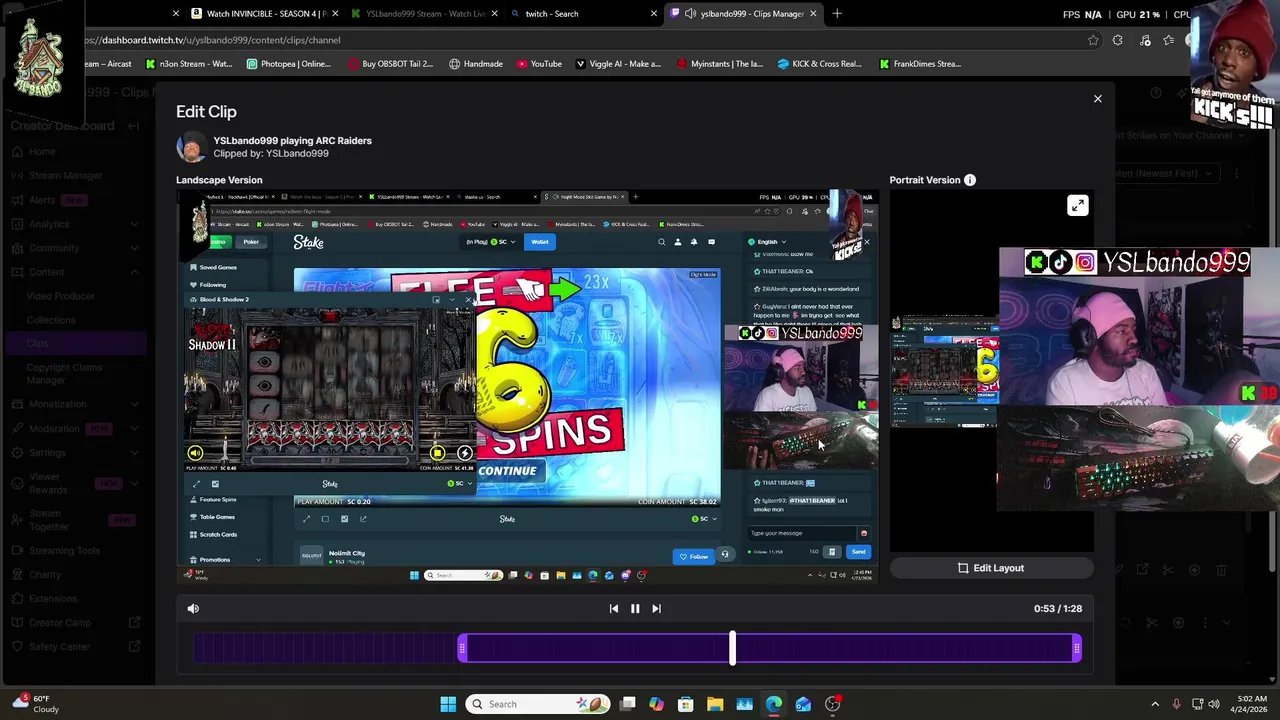Open Outlook from the taskbar
1280x720 pixels.
pos(803,704)
